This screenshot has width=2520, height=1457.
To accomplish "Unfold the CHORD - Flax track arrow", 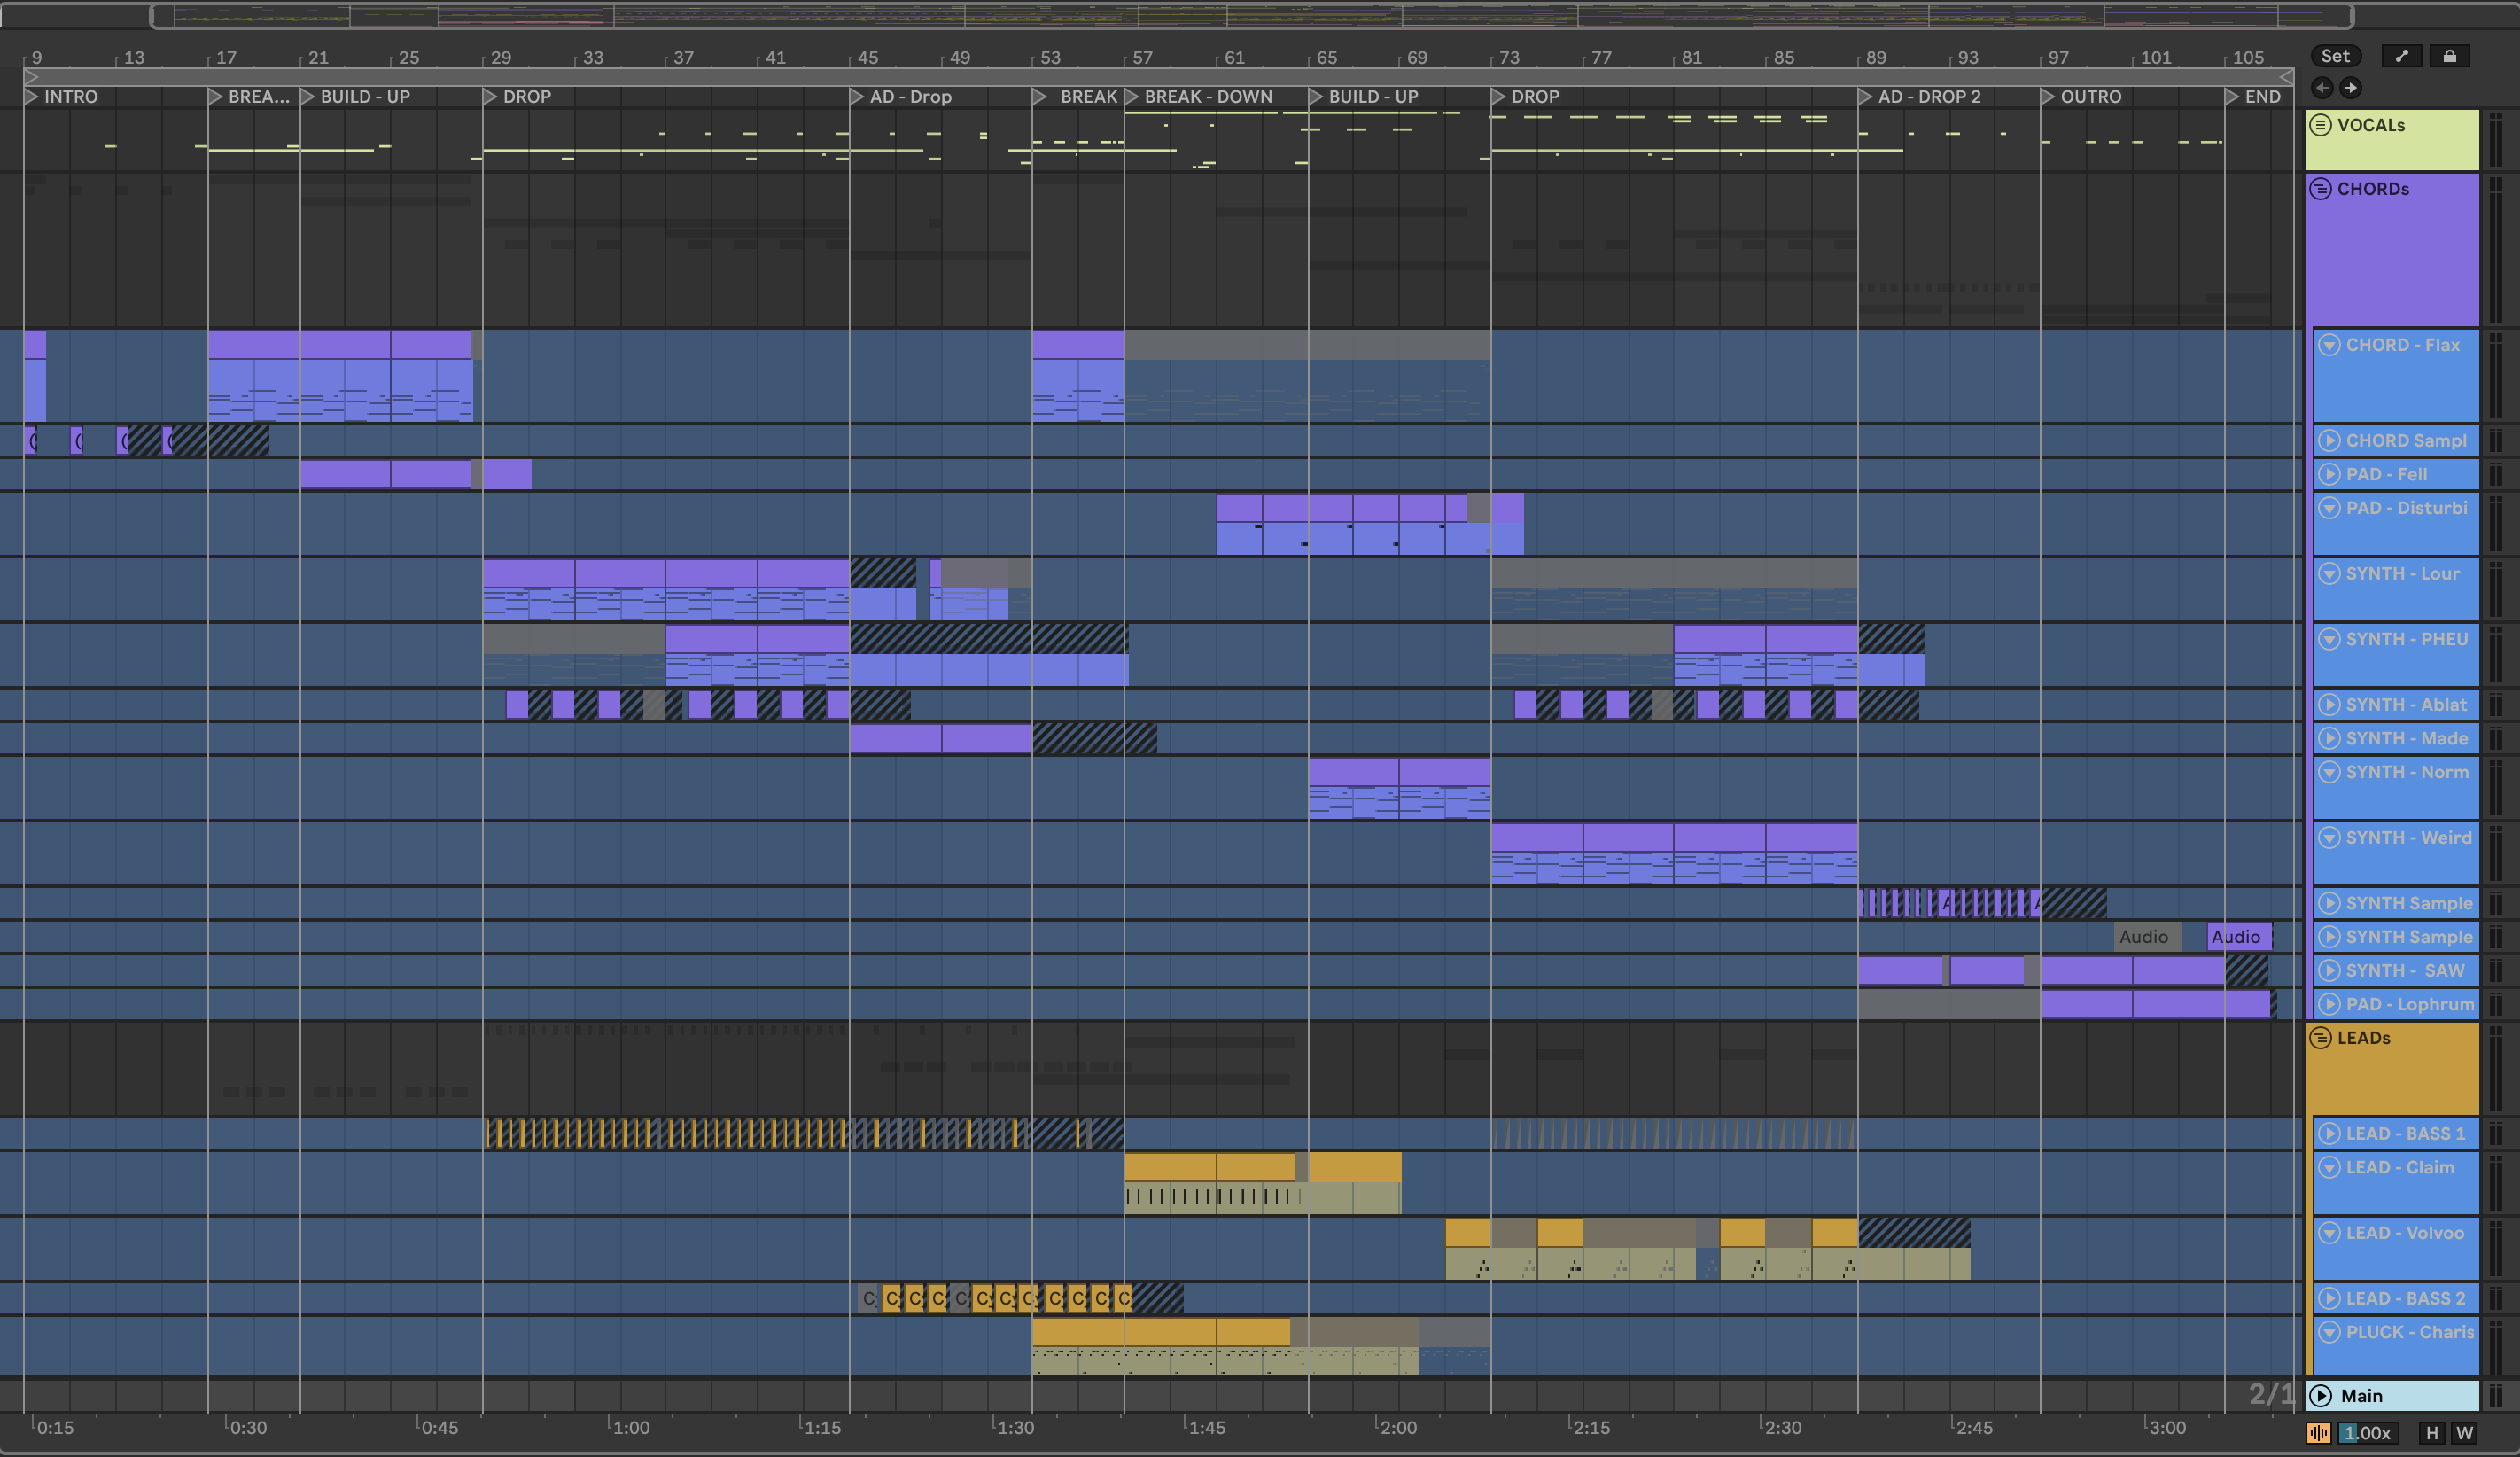I will 2329,345.
